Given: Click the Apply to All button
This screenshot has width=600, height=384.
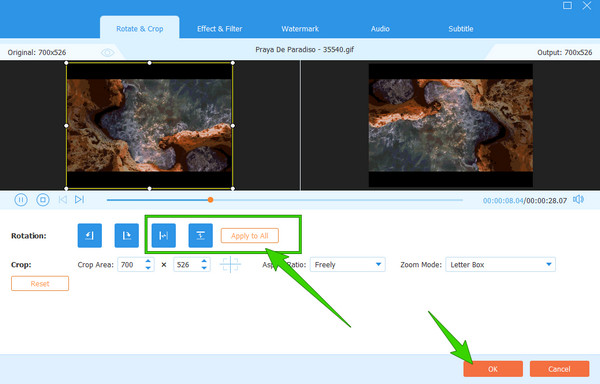Looking at the screenshot, I should [249, 236].
